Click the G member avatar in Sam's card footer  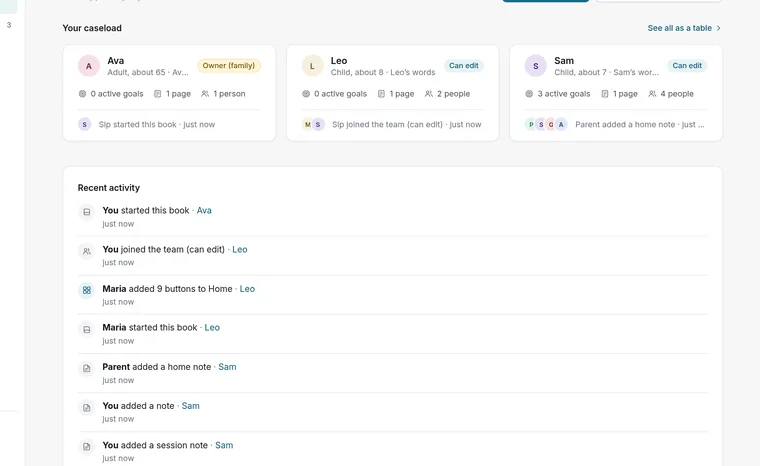coord(551,125)
